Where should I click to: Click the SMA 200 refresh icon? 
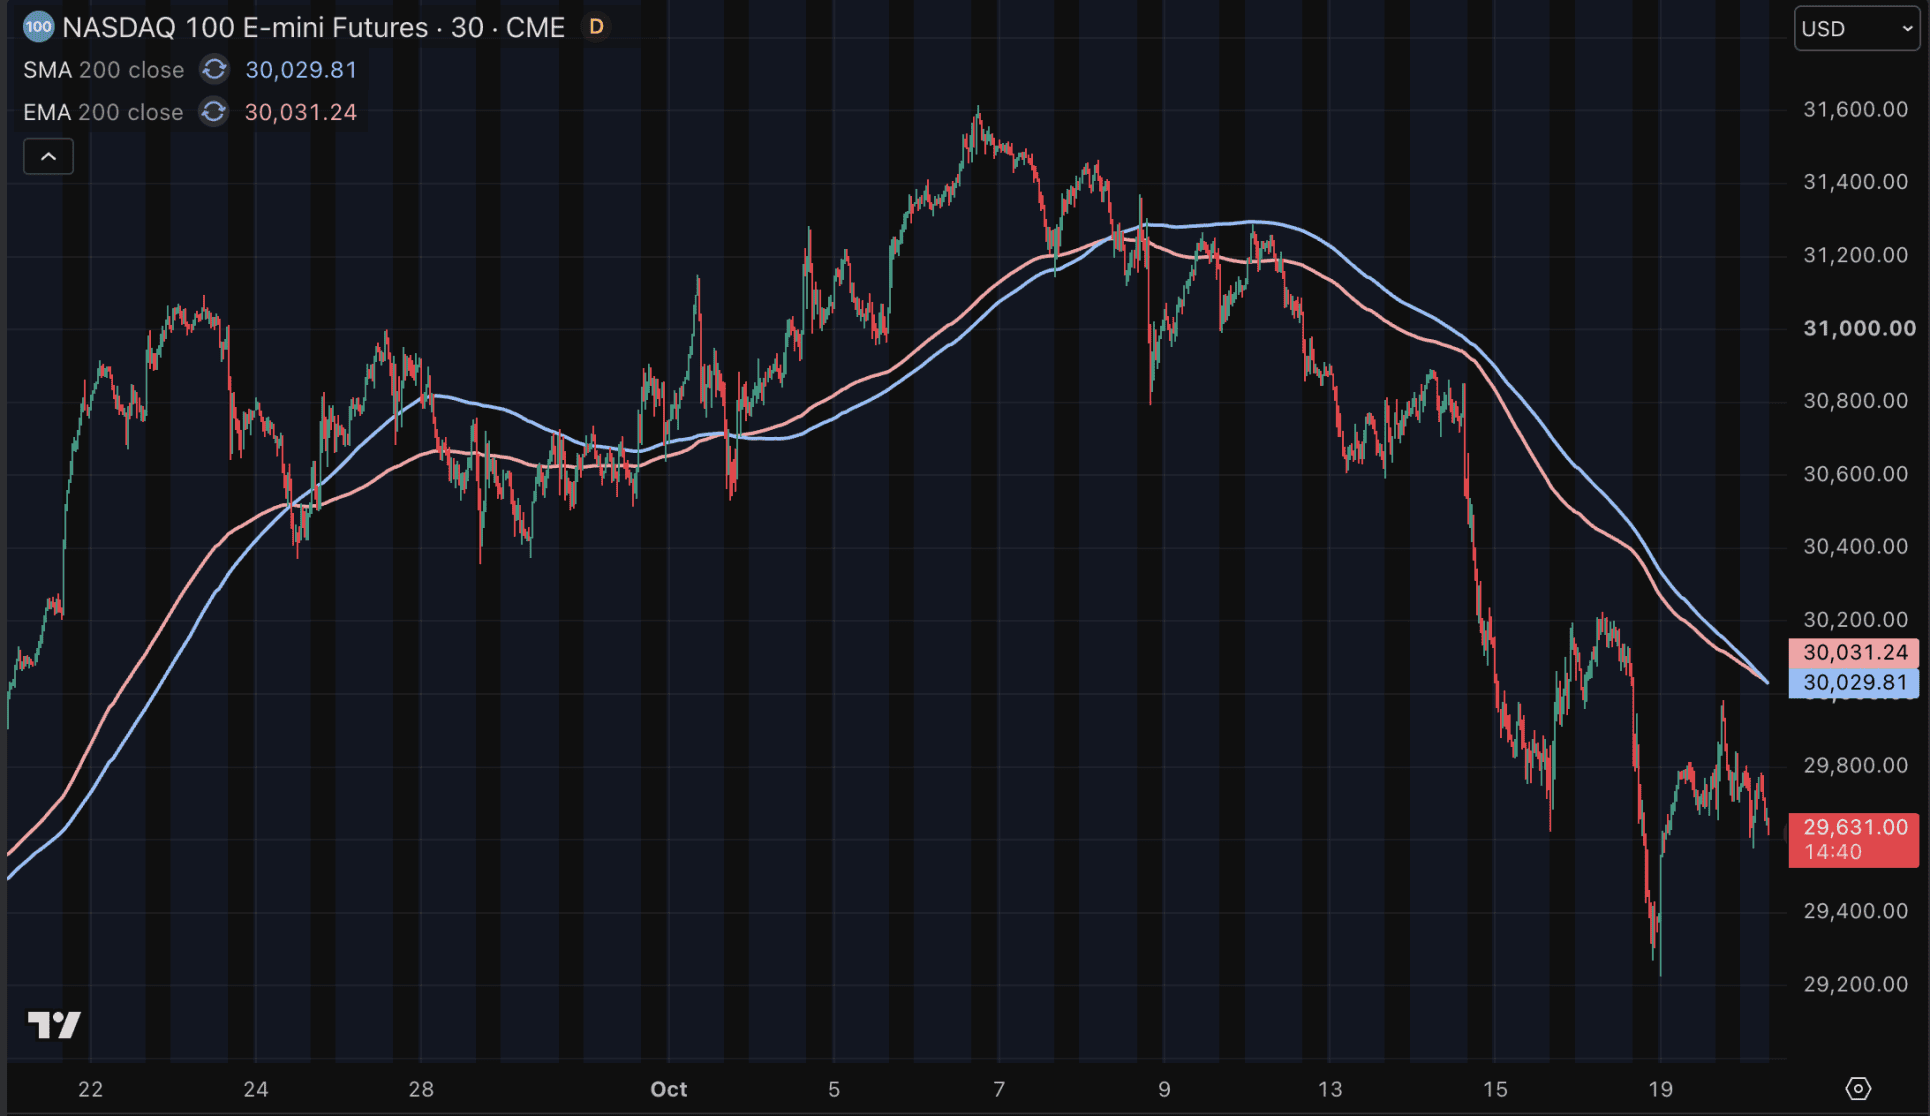coord(214,70)
